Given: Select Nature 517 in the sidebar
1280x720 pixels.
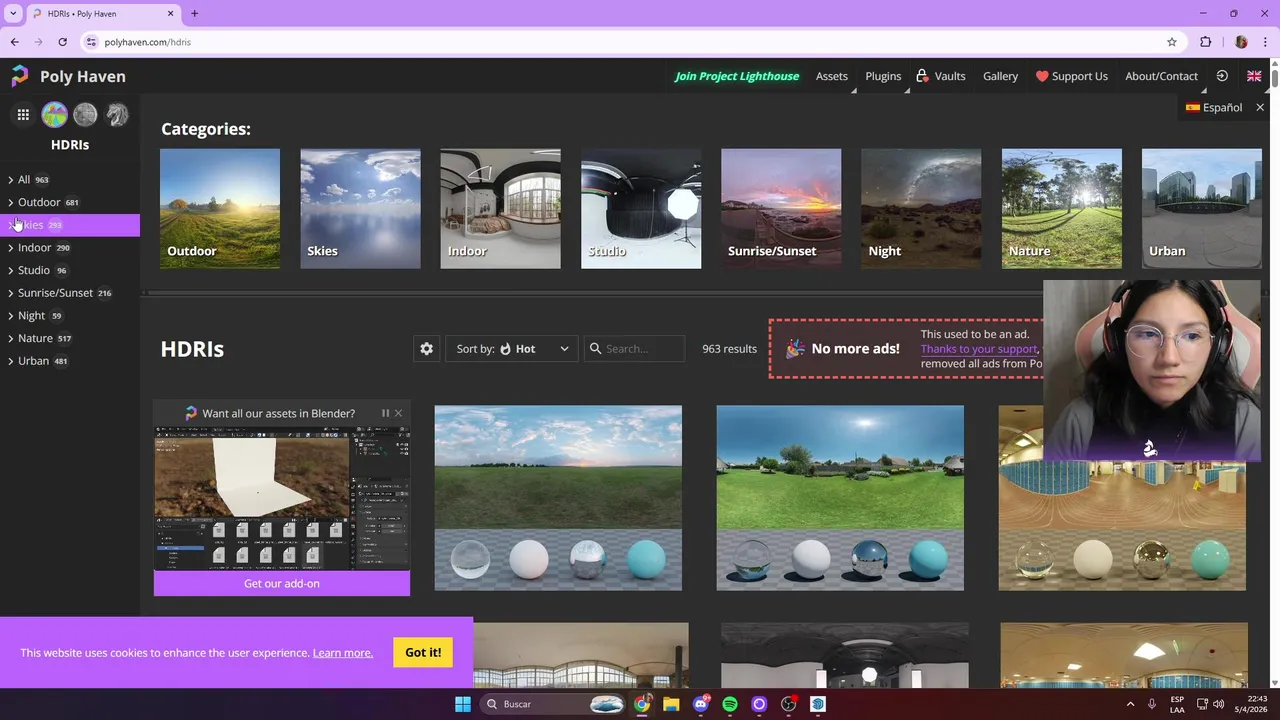Looking at the screenshot, I should point(70,338).
